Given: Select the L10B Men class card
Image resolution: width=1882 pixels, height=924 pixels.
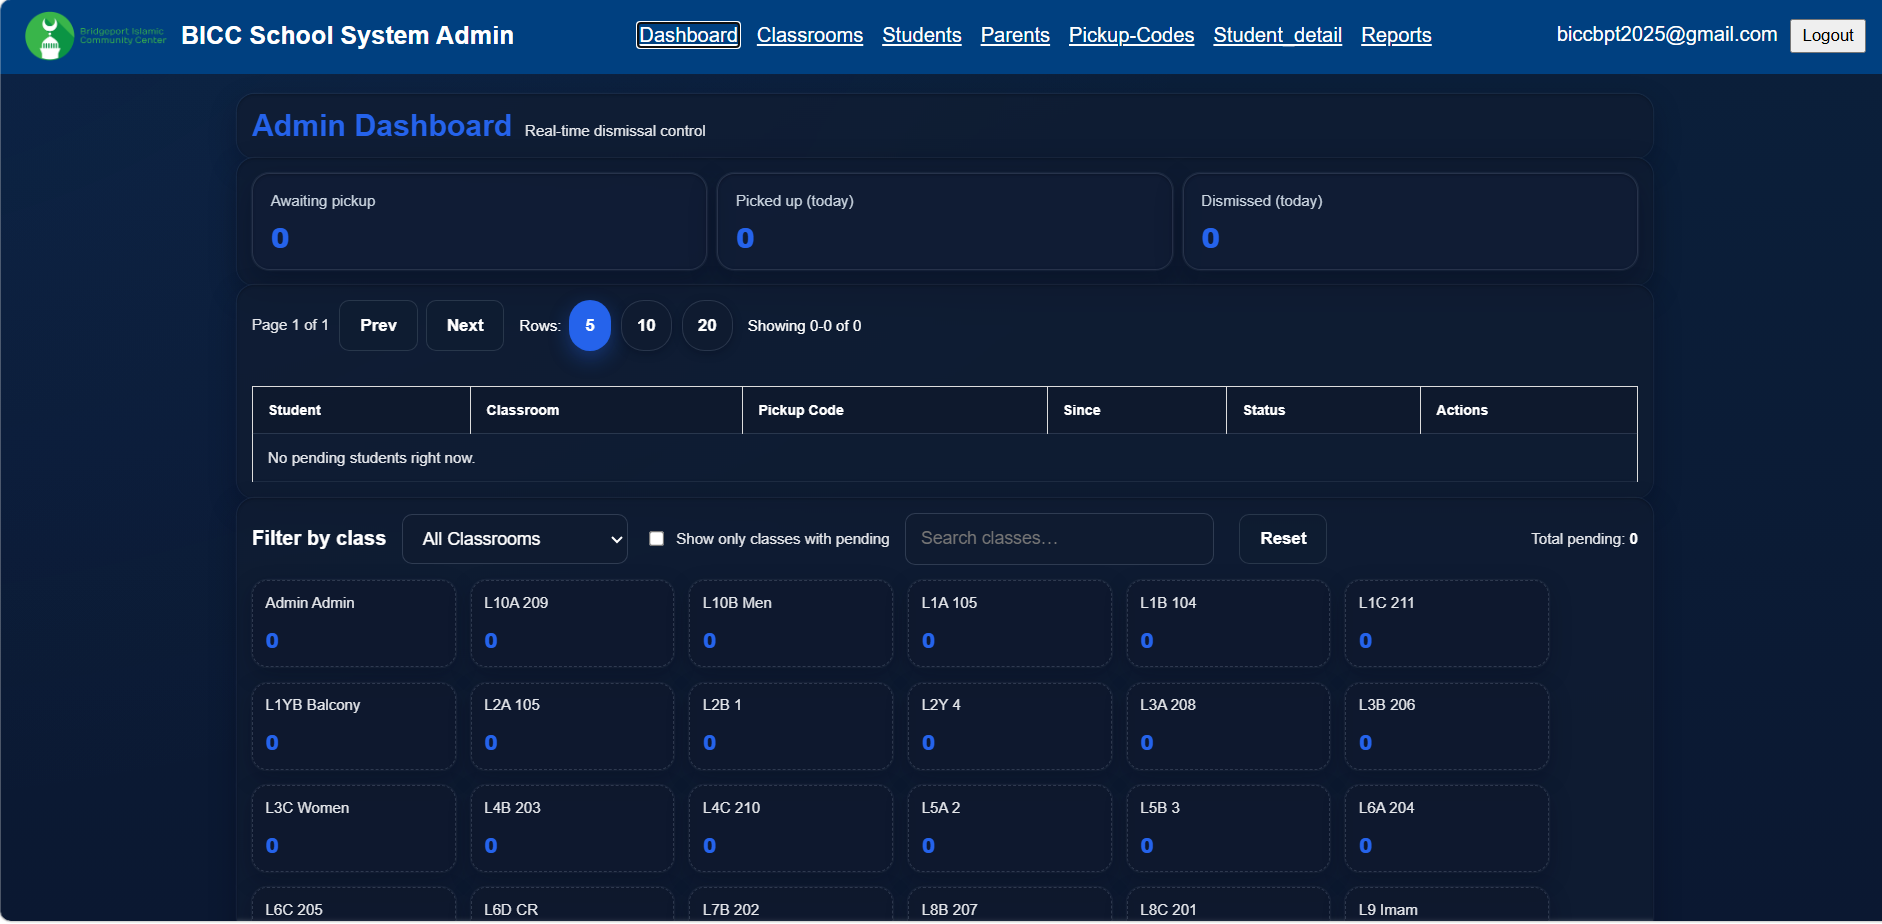Looking at the screenshot, I should (791, 623).
